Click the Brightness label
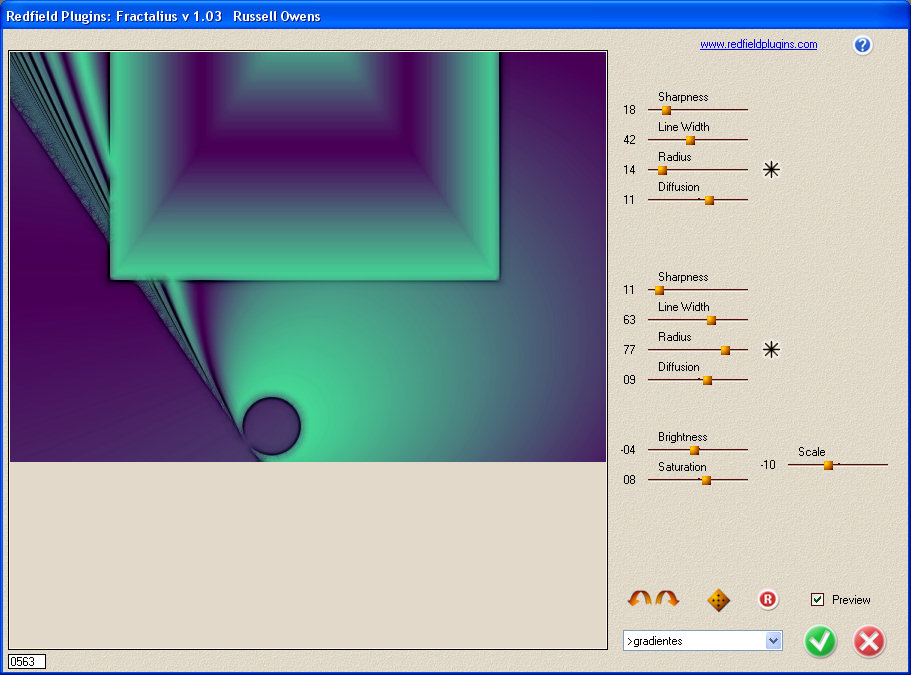The image size is (911, 675). (x=683, y=437)
